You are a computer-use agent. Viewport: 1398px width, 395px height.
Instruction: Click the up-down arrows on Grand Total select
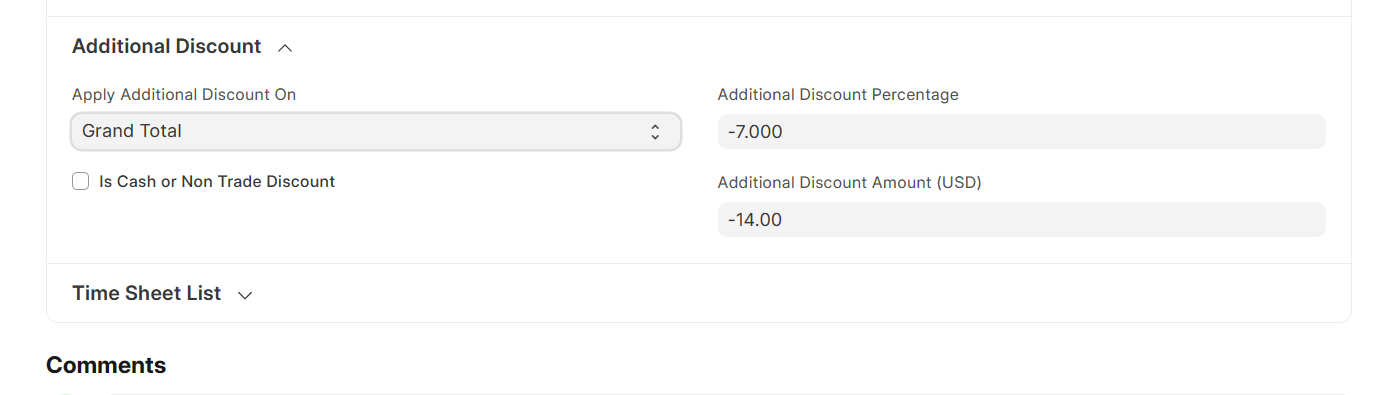click(x=655, y=131)
